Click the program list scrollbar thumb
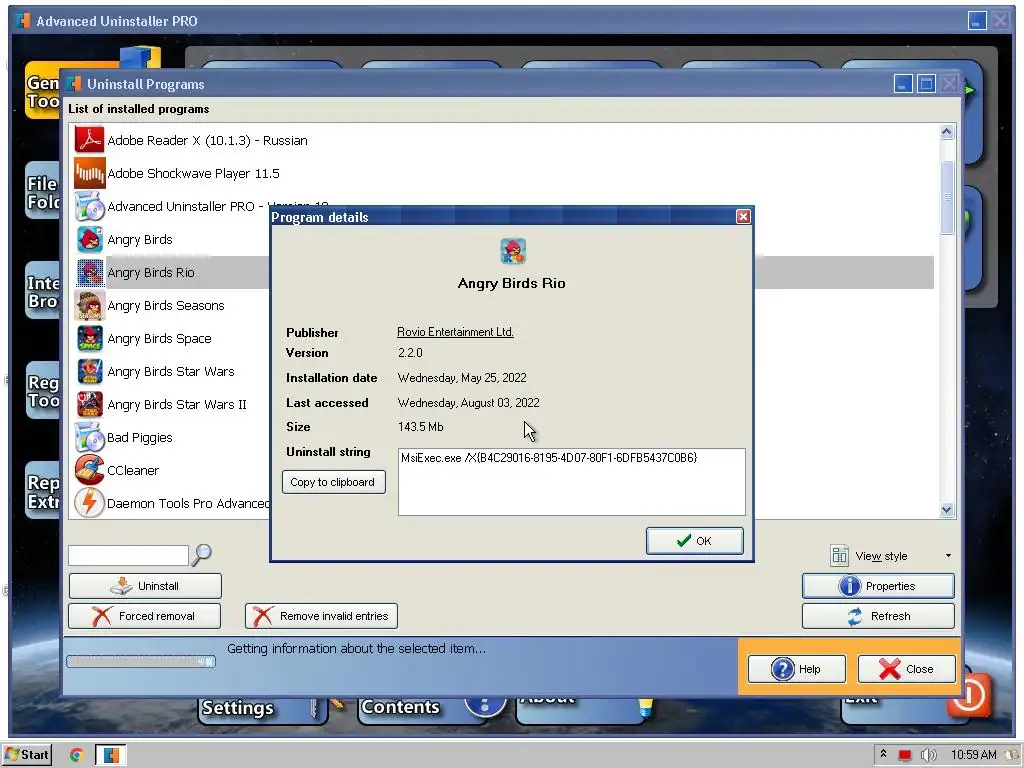1024x768 pixels. coord(947,197)
